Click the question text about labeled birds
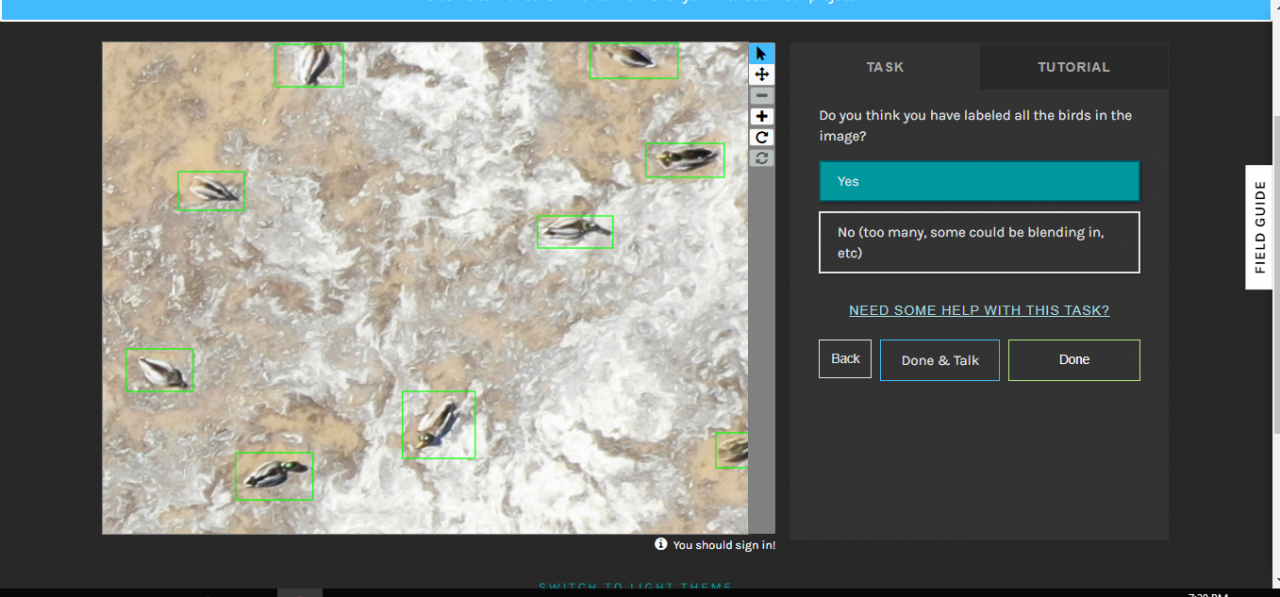1280x597 pixels. click(975, 125)
